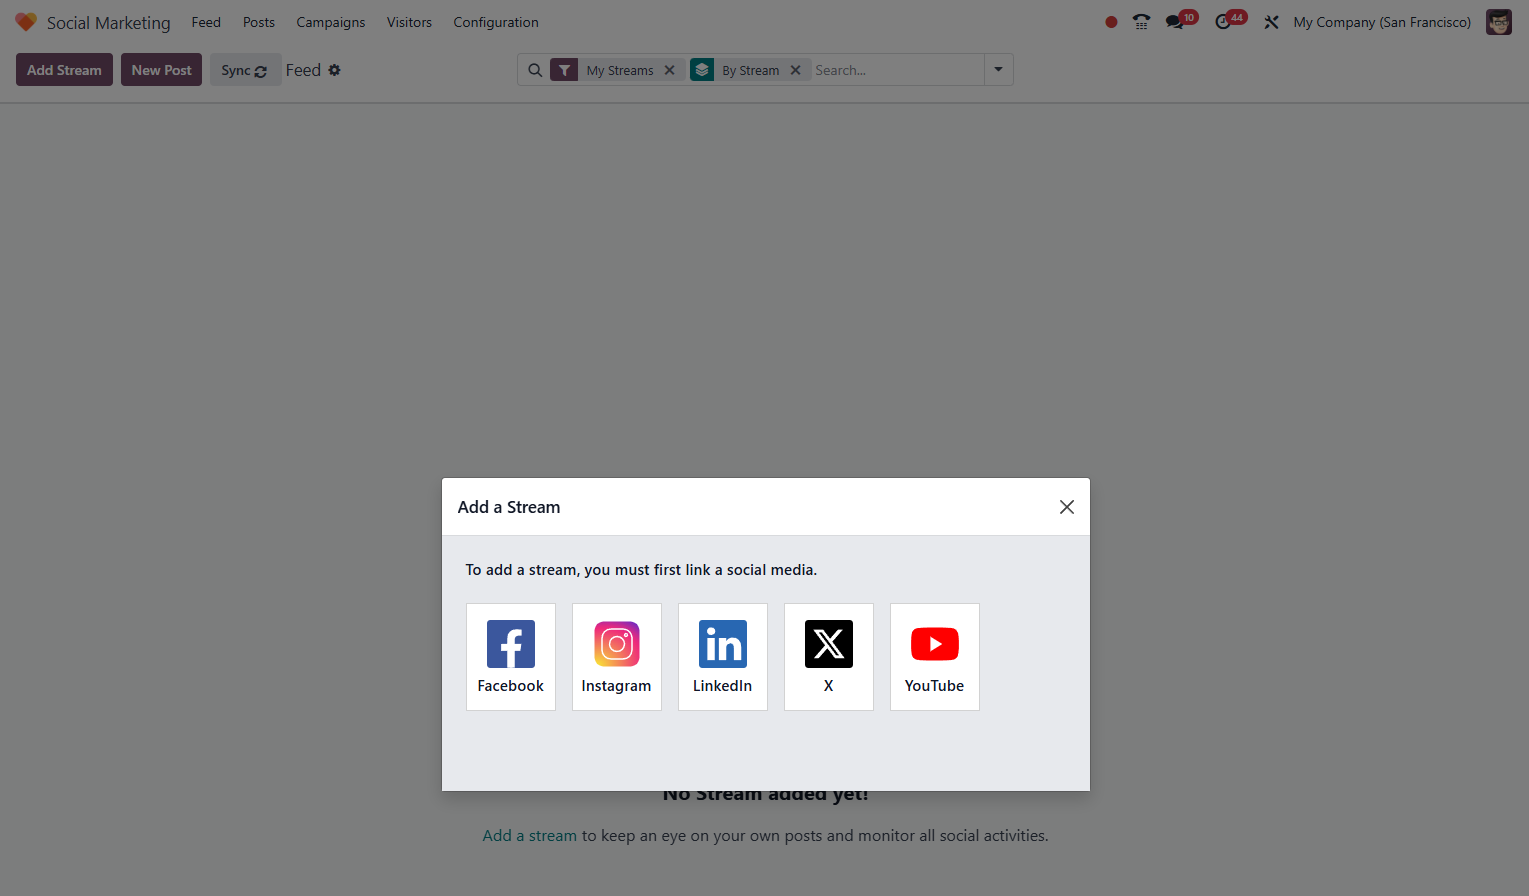Click the filter funnel icon on My Streams
Image resolution: width=1529 pixels, height=896 pixels.
564,70
